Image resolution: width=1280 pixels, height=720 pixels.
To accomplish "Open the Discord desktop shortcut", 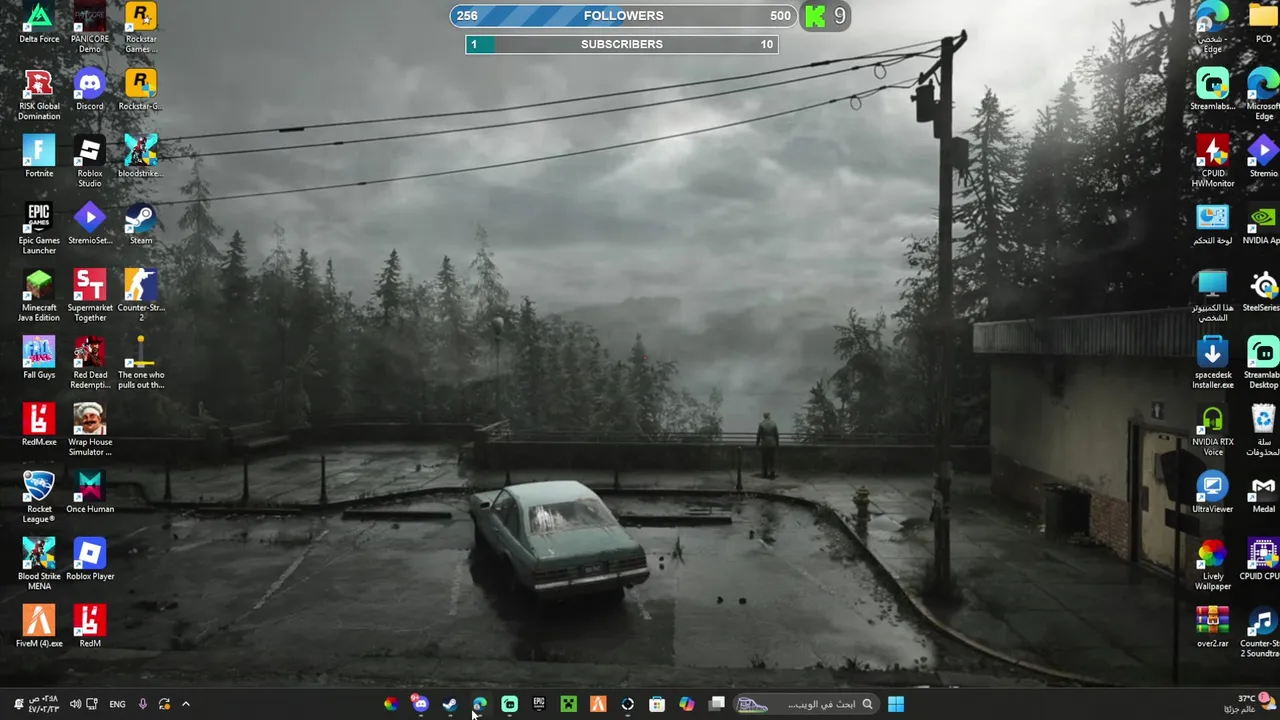I will coord(90,90).
